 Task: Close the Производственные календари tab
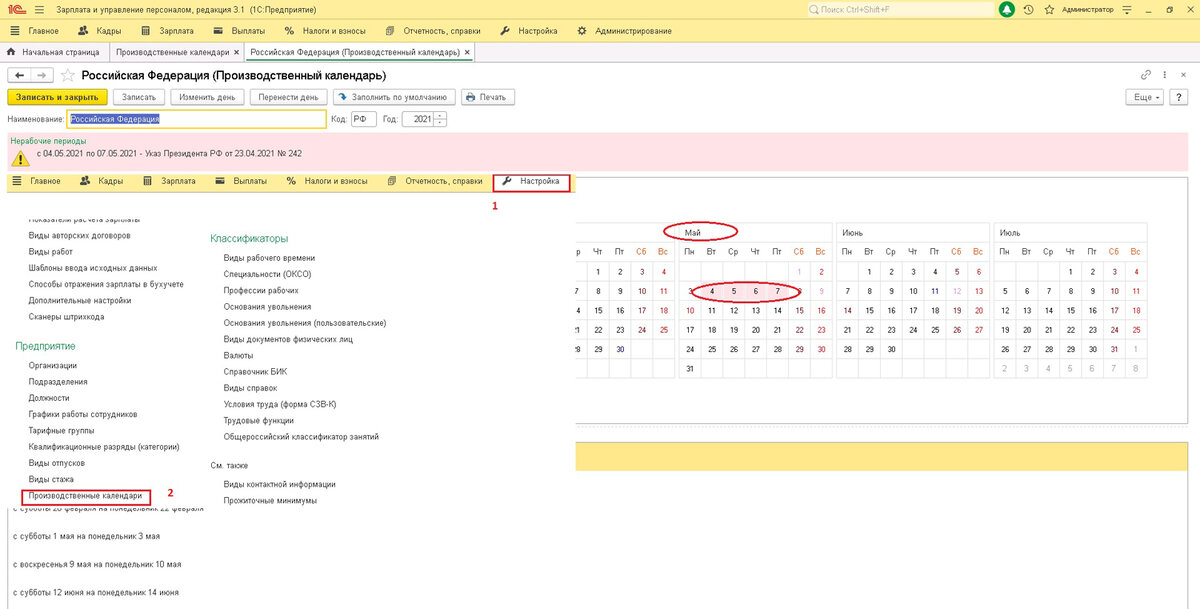(236, 51)
